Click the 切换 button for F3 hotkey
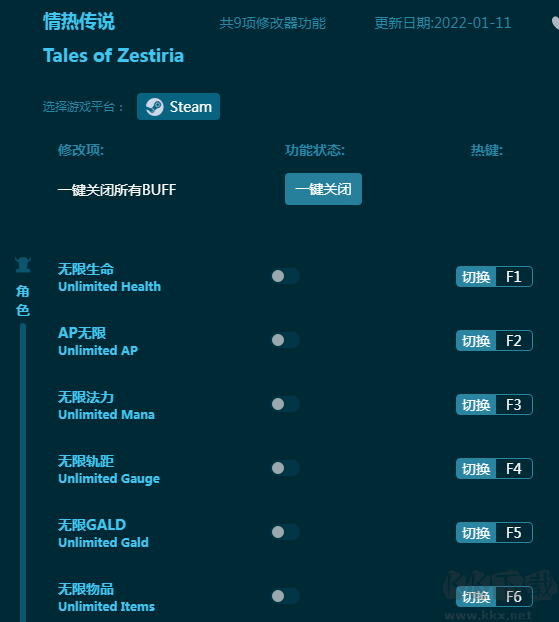The image size is (559, 622). pos(476,405)
